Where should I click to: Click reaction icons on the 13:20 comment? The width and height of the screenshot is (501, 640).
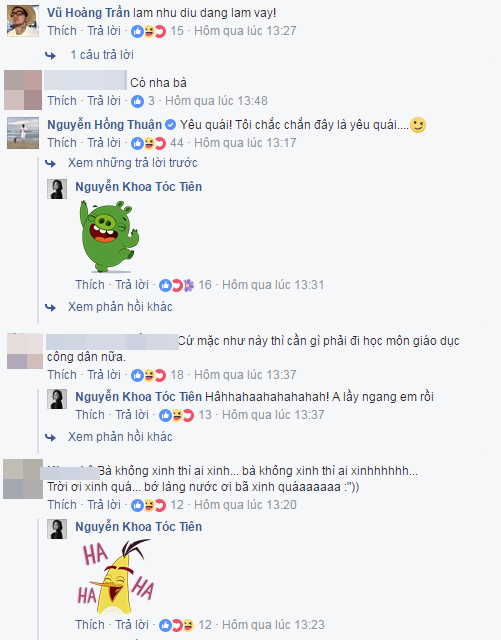click(148, 505)
